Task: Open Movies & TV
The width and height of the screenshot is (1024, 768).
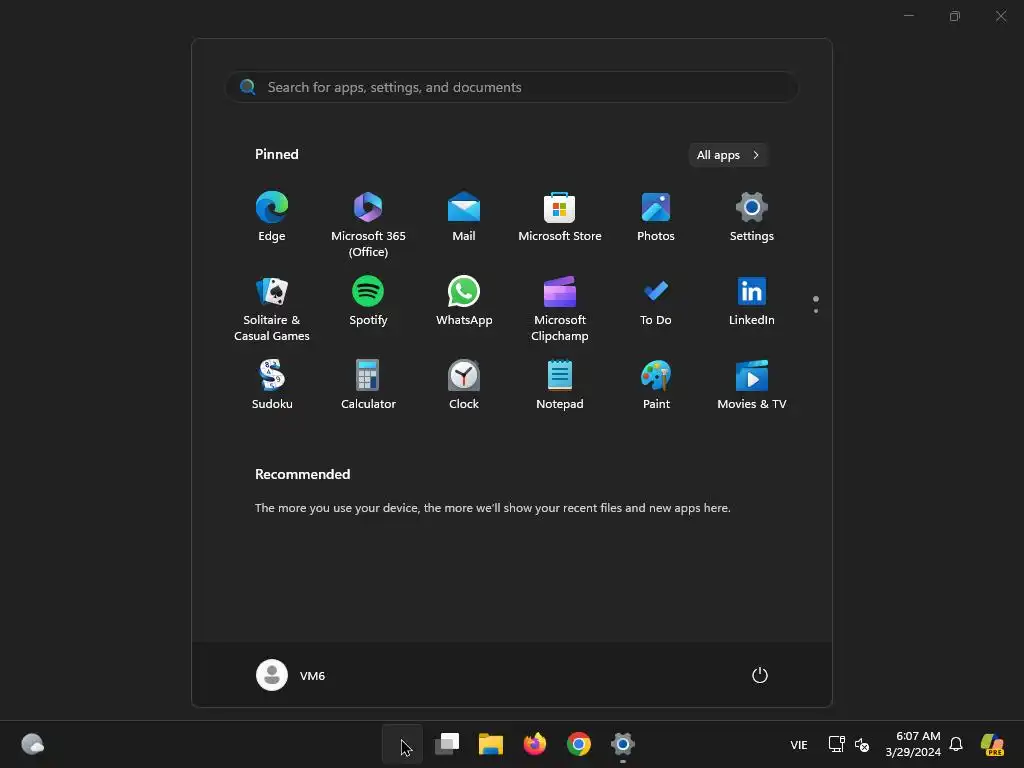Action: pyautogui.click(x=752, y=385)
